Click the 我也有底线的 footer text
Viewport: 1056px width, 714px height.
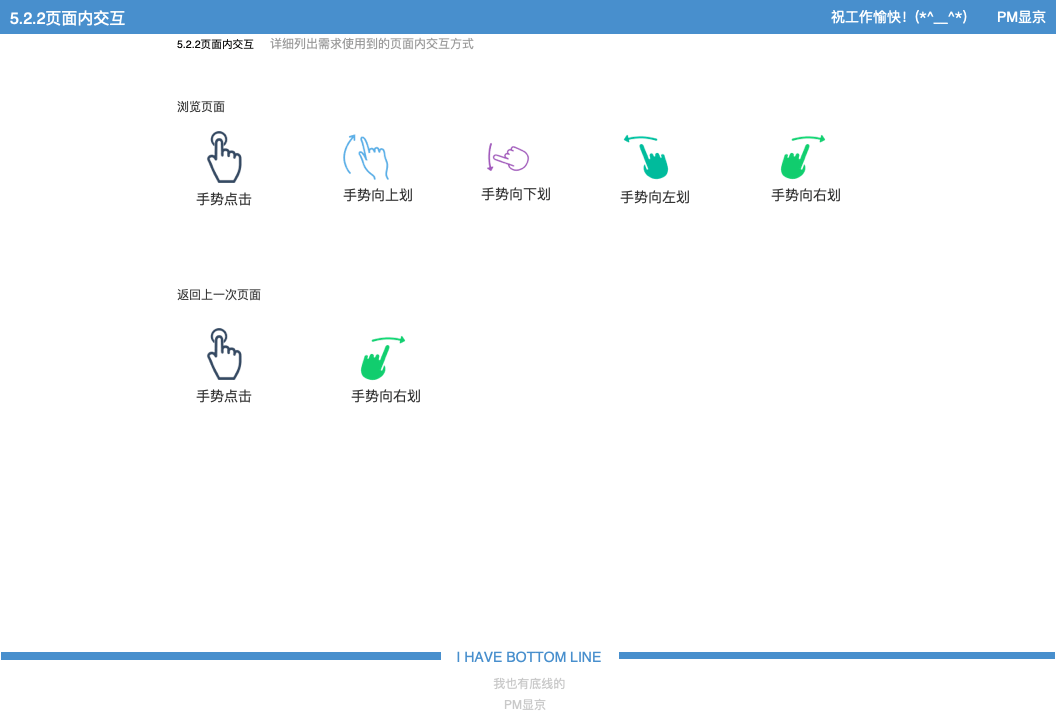click(529, 684)
